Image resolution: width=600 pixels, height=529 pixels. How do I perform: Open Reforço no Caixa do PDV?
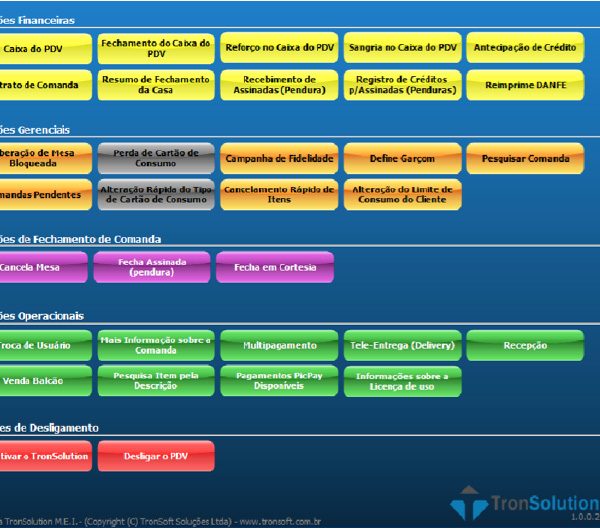pos(278,48)
